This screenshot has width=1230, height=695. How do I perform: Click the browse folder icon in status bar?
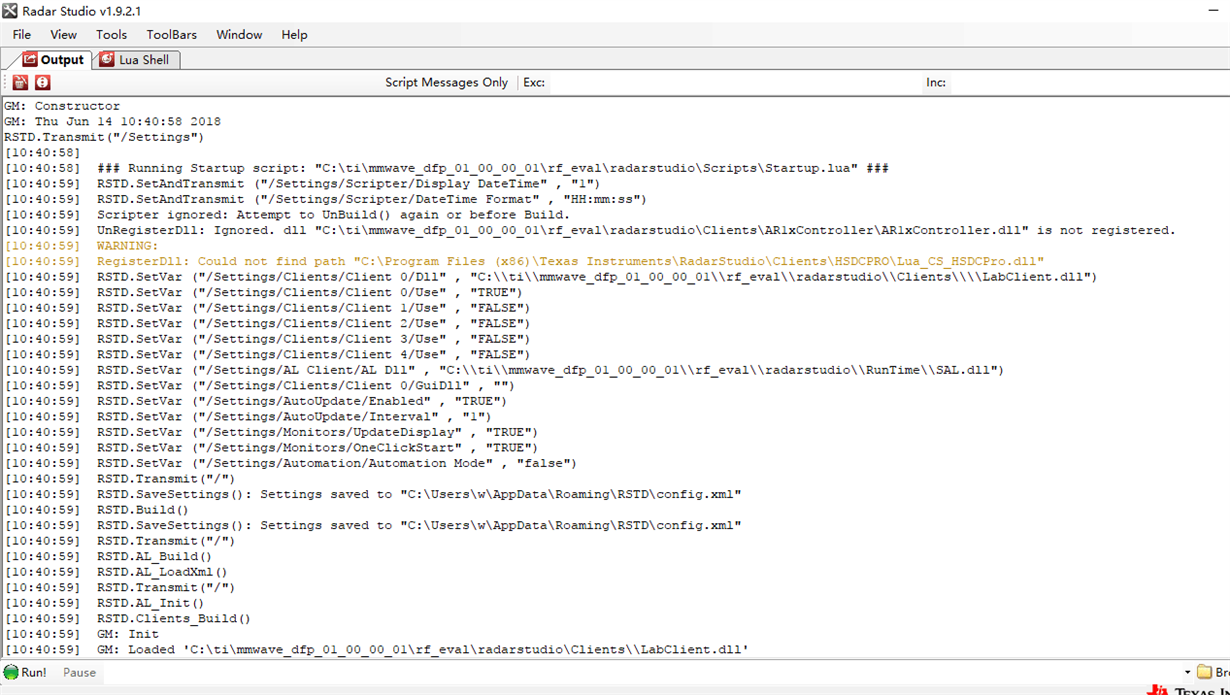tap(1204, 672)
